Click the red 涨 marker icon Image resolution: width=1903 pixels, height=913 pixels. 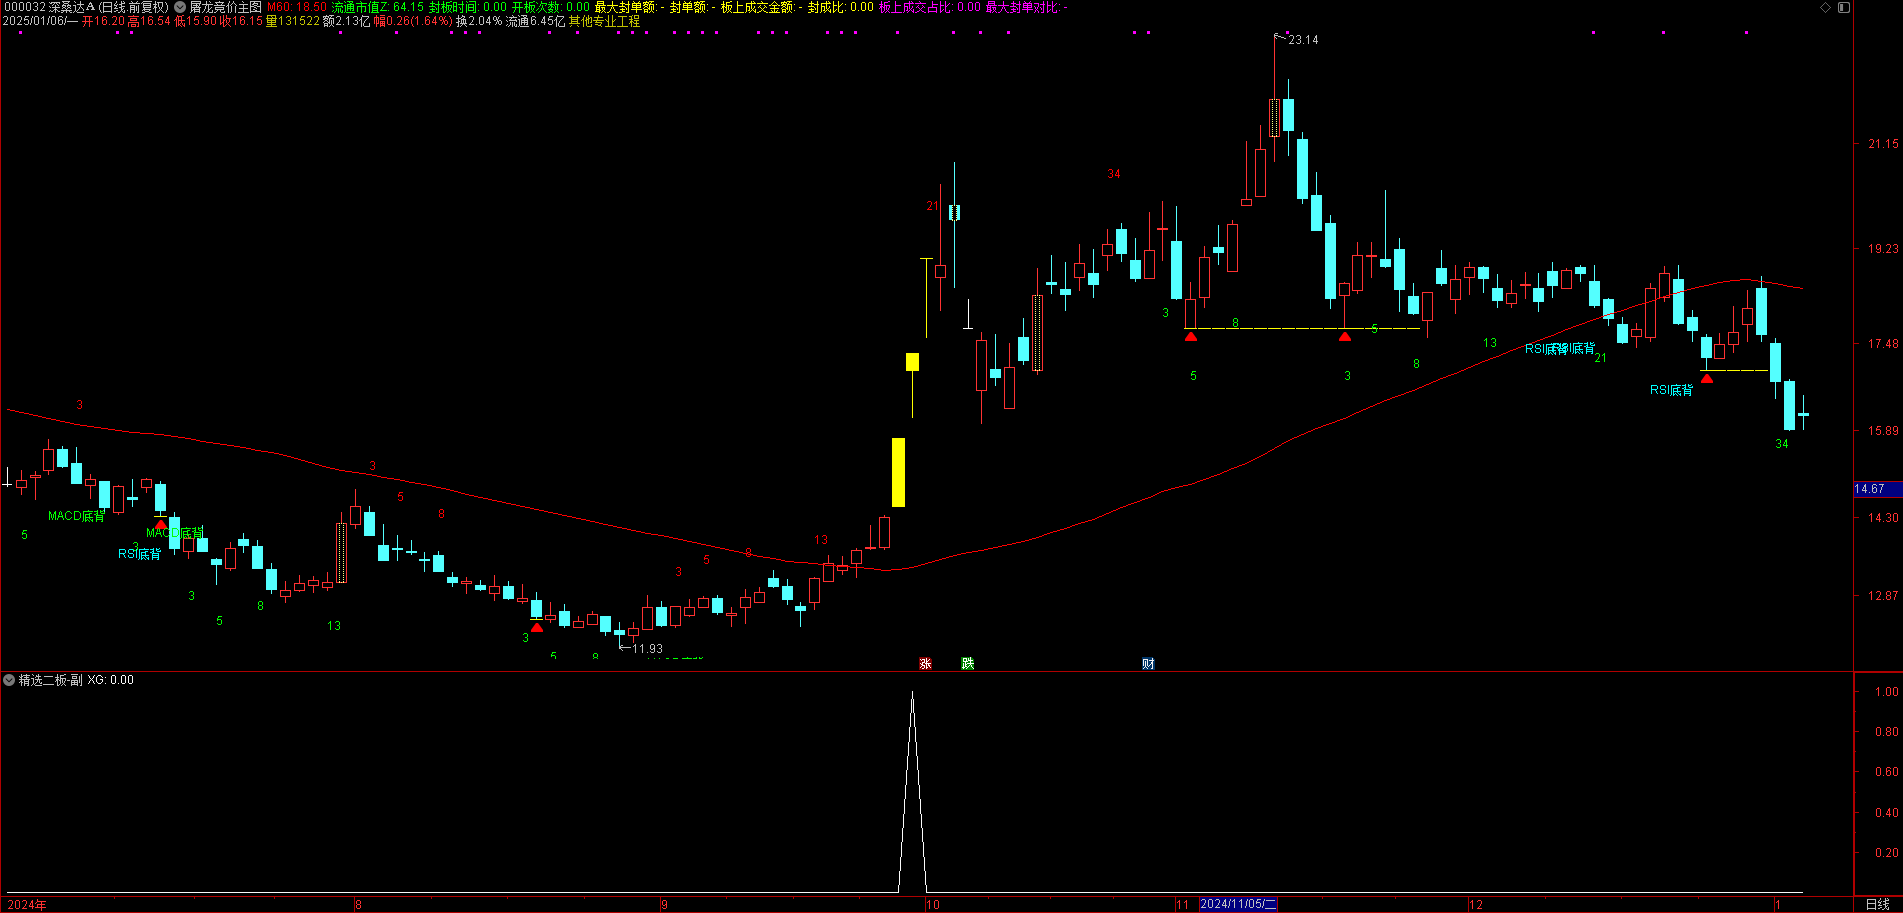coord(926,664)
